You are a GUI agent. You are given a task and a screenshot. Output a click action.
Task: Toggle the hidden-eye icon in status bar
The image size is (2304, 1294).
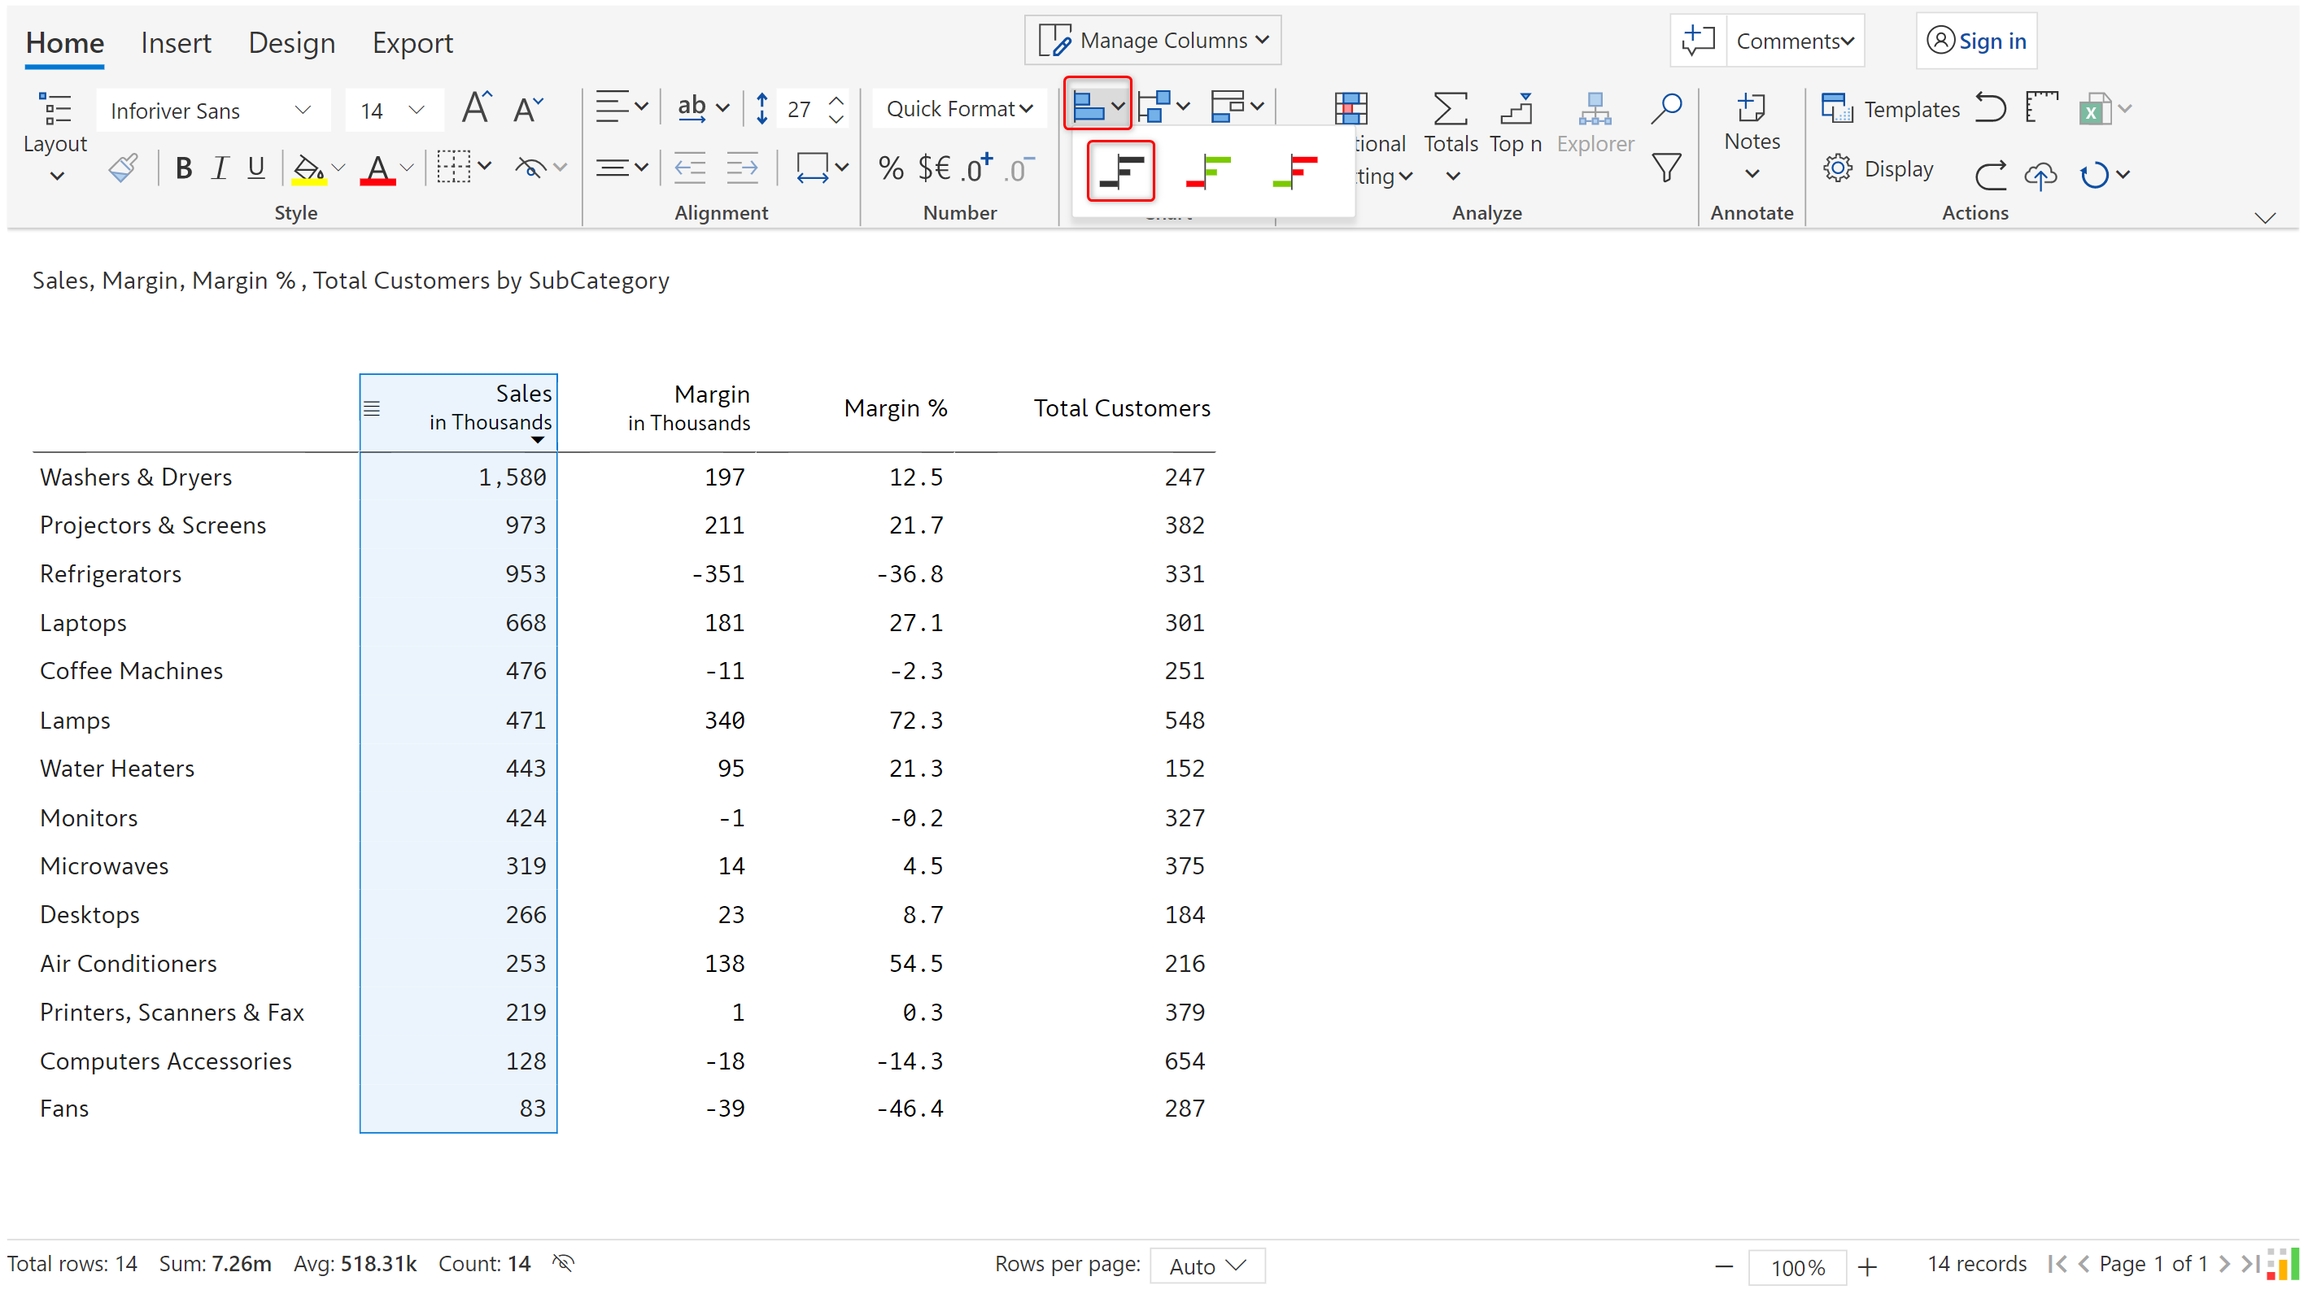pyautogui.click(x=564, y=1263)
